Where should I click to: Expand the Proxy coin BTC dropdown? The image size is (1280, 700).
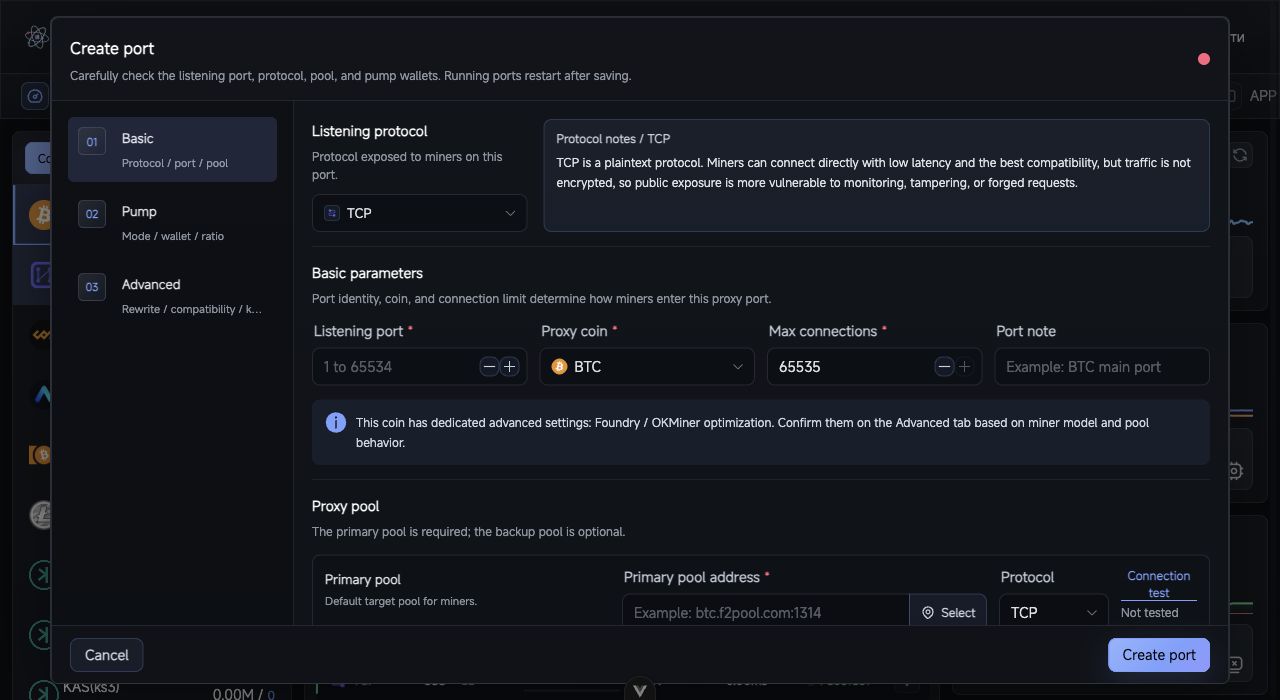tap(646, 367)
